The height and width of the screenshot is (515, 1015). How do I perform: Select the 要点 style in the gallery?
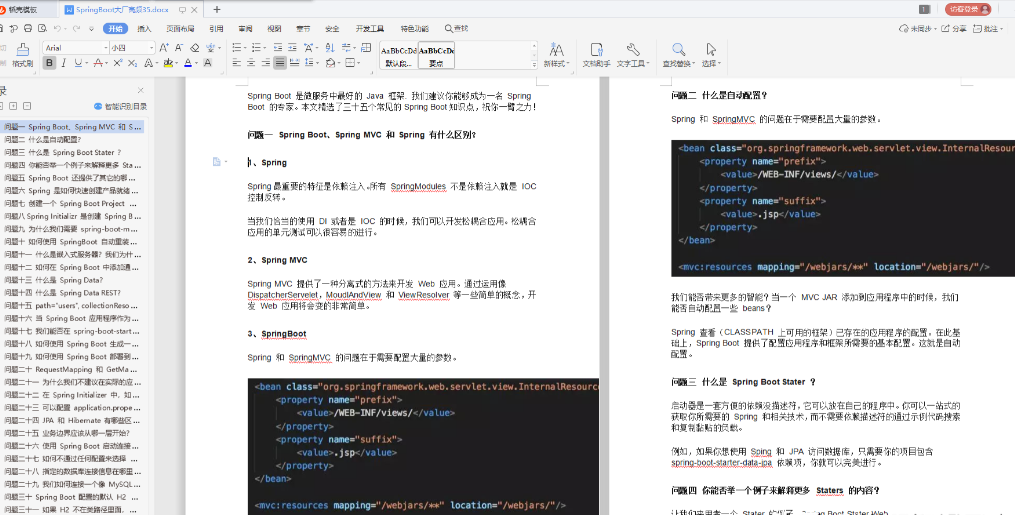[x=436, y=56]
